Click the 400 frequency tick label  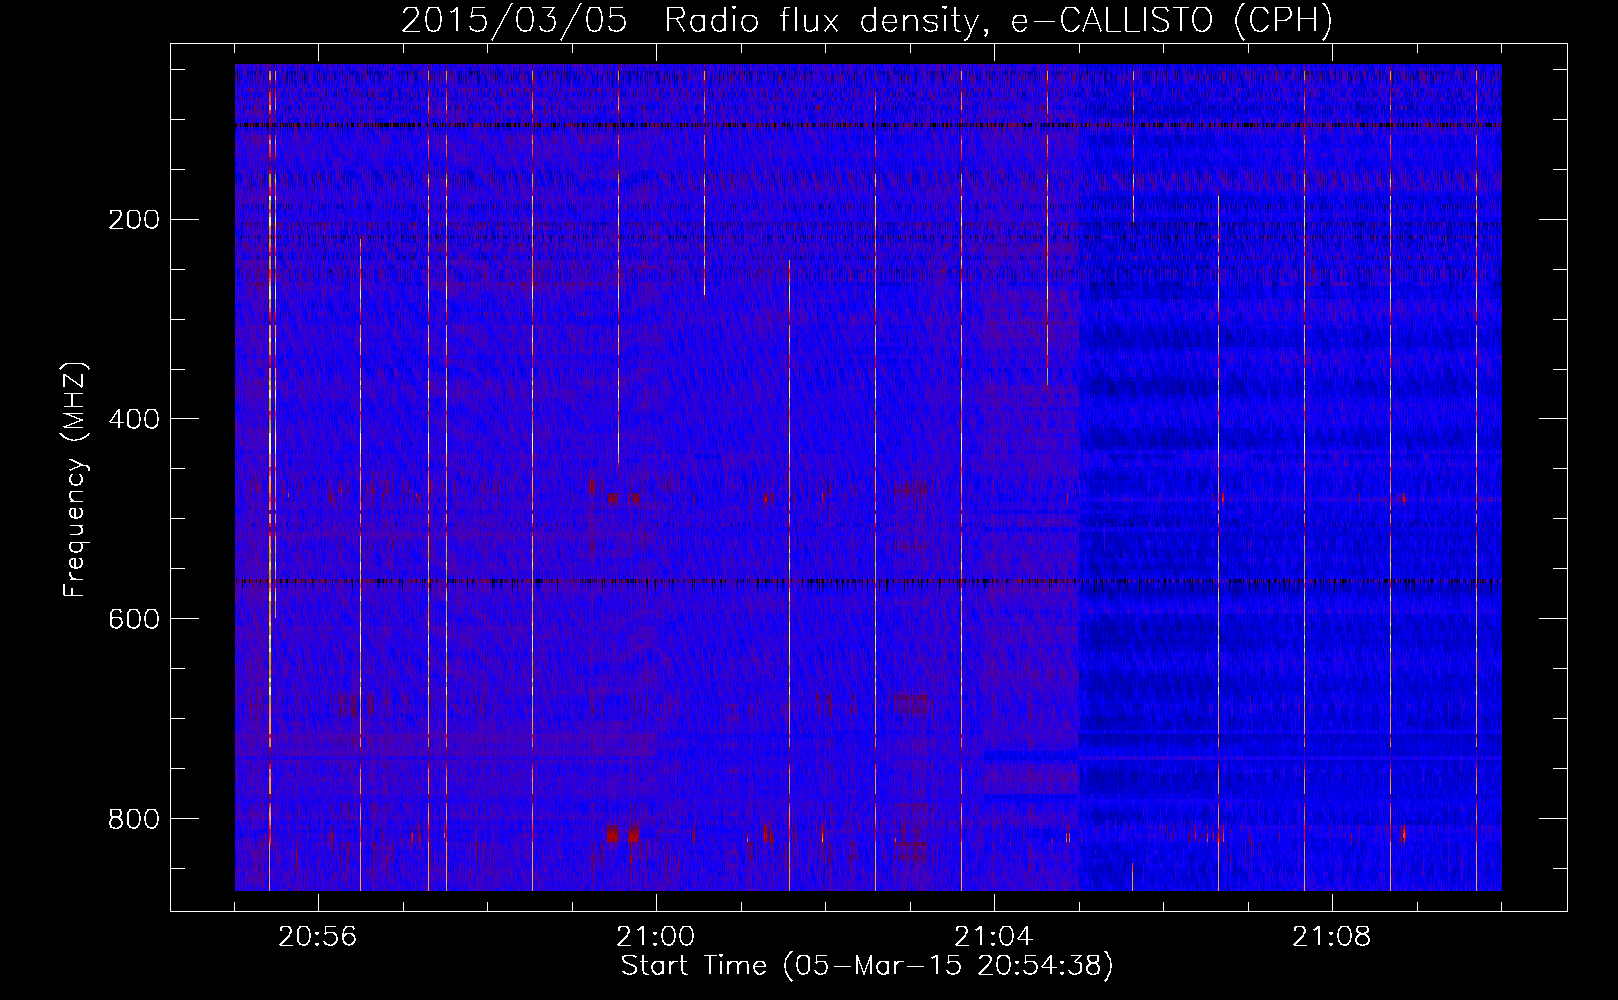134,419
